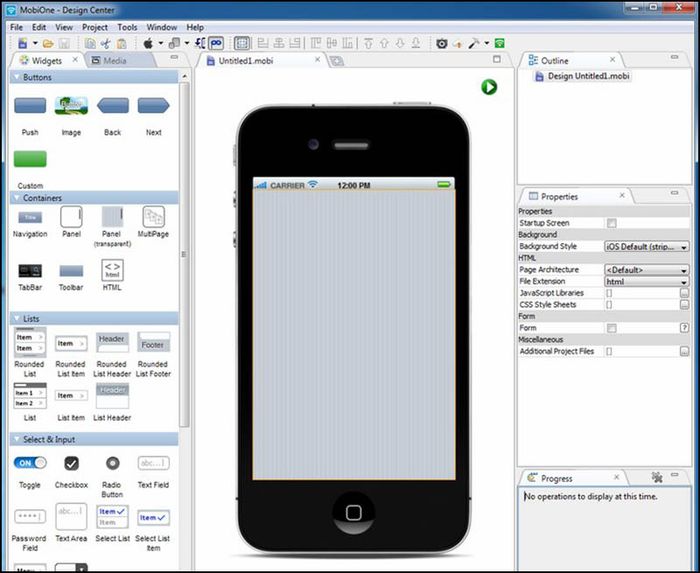The image size is (700, 573).
Task: Open the Project menu
Action: 95,27
